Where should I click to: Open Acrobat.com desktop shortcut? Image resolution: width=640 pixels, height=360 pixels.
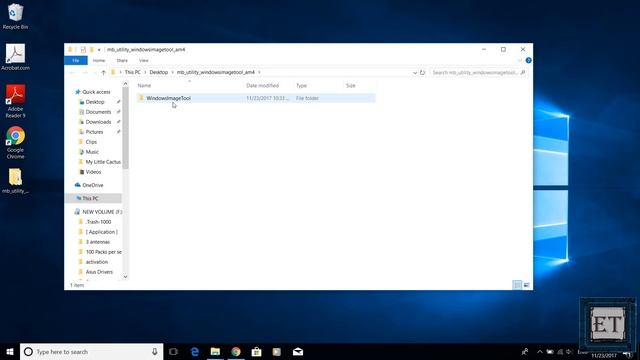15,57
